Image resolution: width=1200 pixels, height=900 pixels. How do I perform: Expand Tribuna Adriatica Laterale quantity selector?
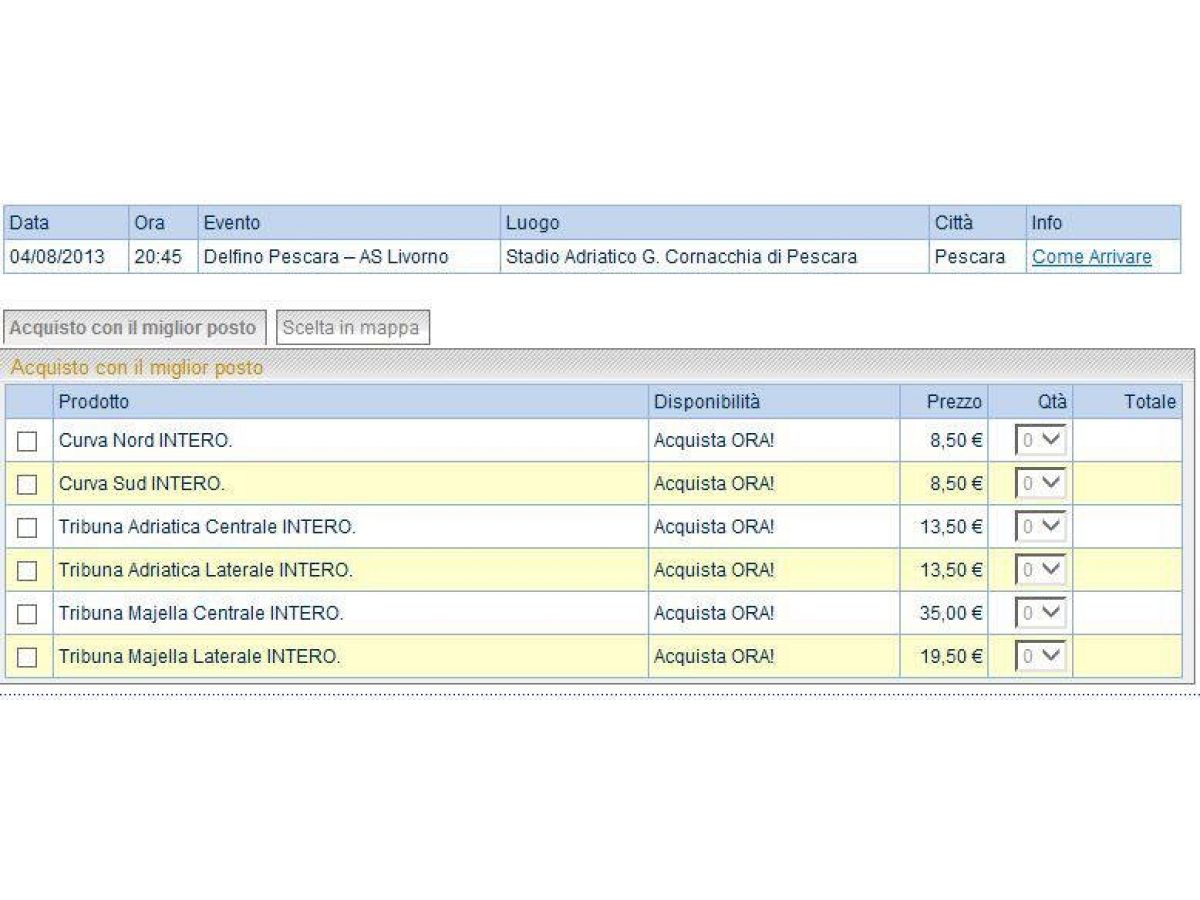(1041, 570)
